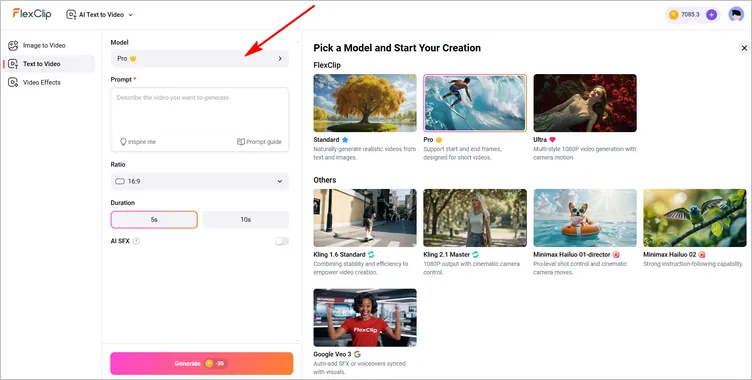Click the Standard model name label
This screenshot has width=752, height=380.
[326, 140]
